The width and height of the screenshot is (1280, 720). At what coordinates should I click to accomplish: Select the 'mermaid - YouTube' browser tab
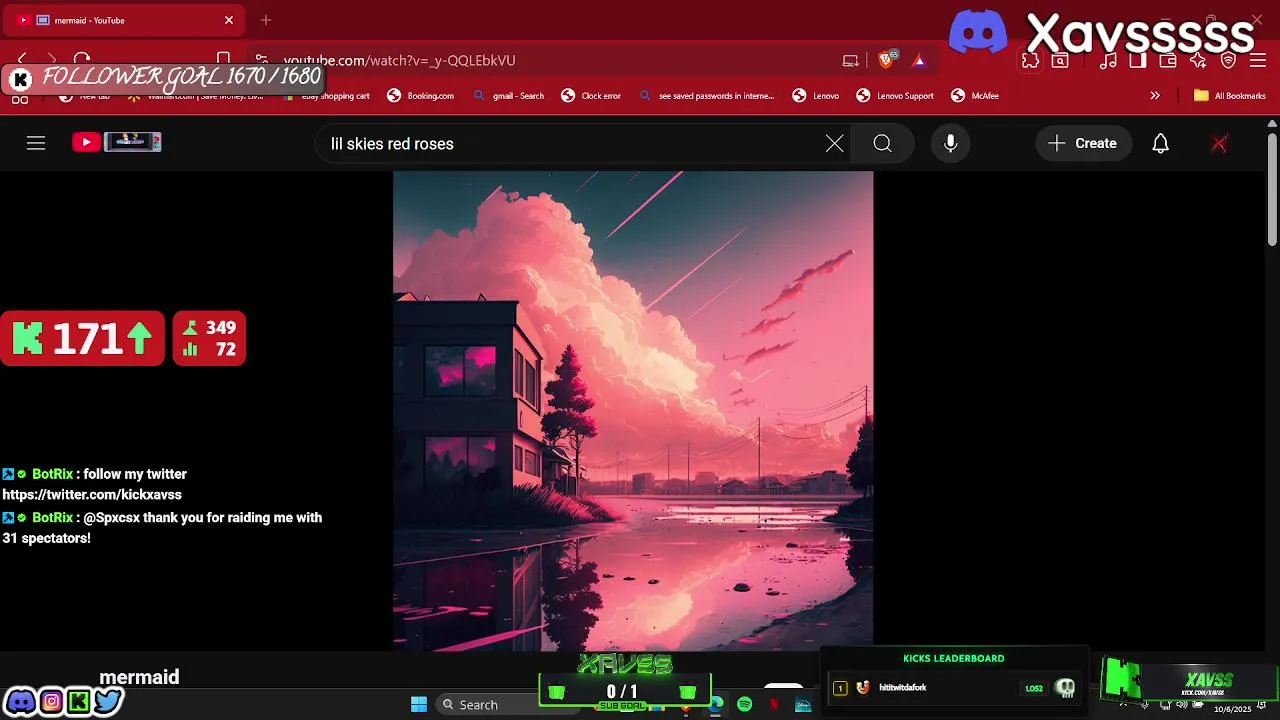tap(125, 20)
